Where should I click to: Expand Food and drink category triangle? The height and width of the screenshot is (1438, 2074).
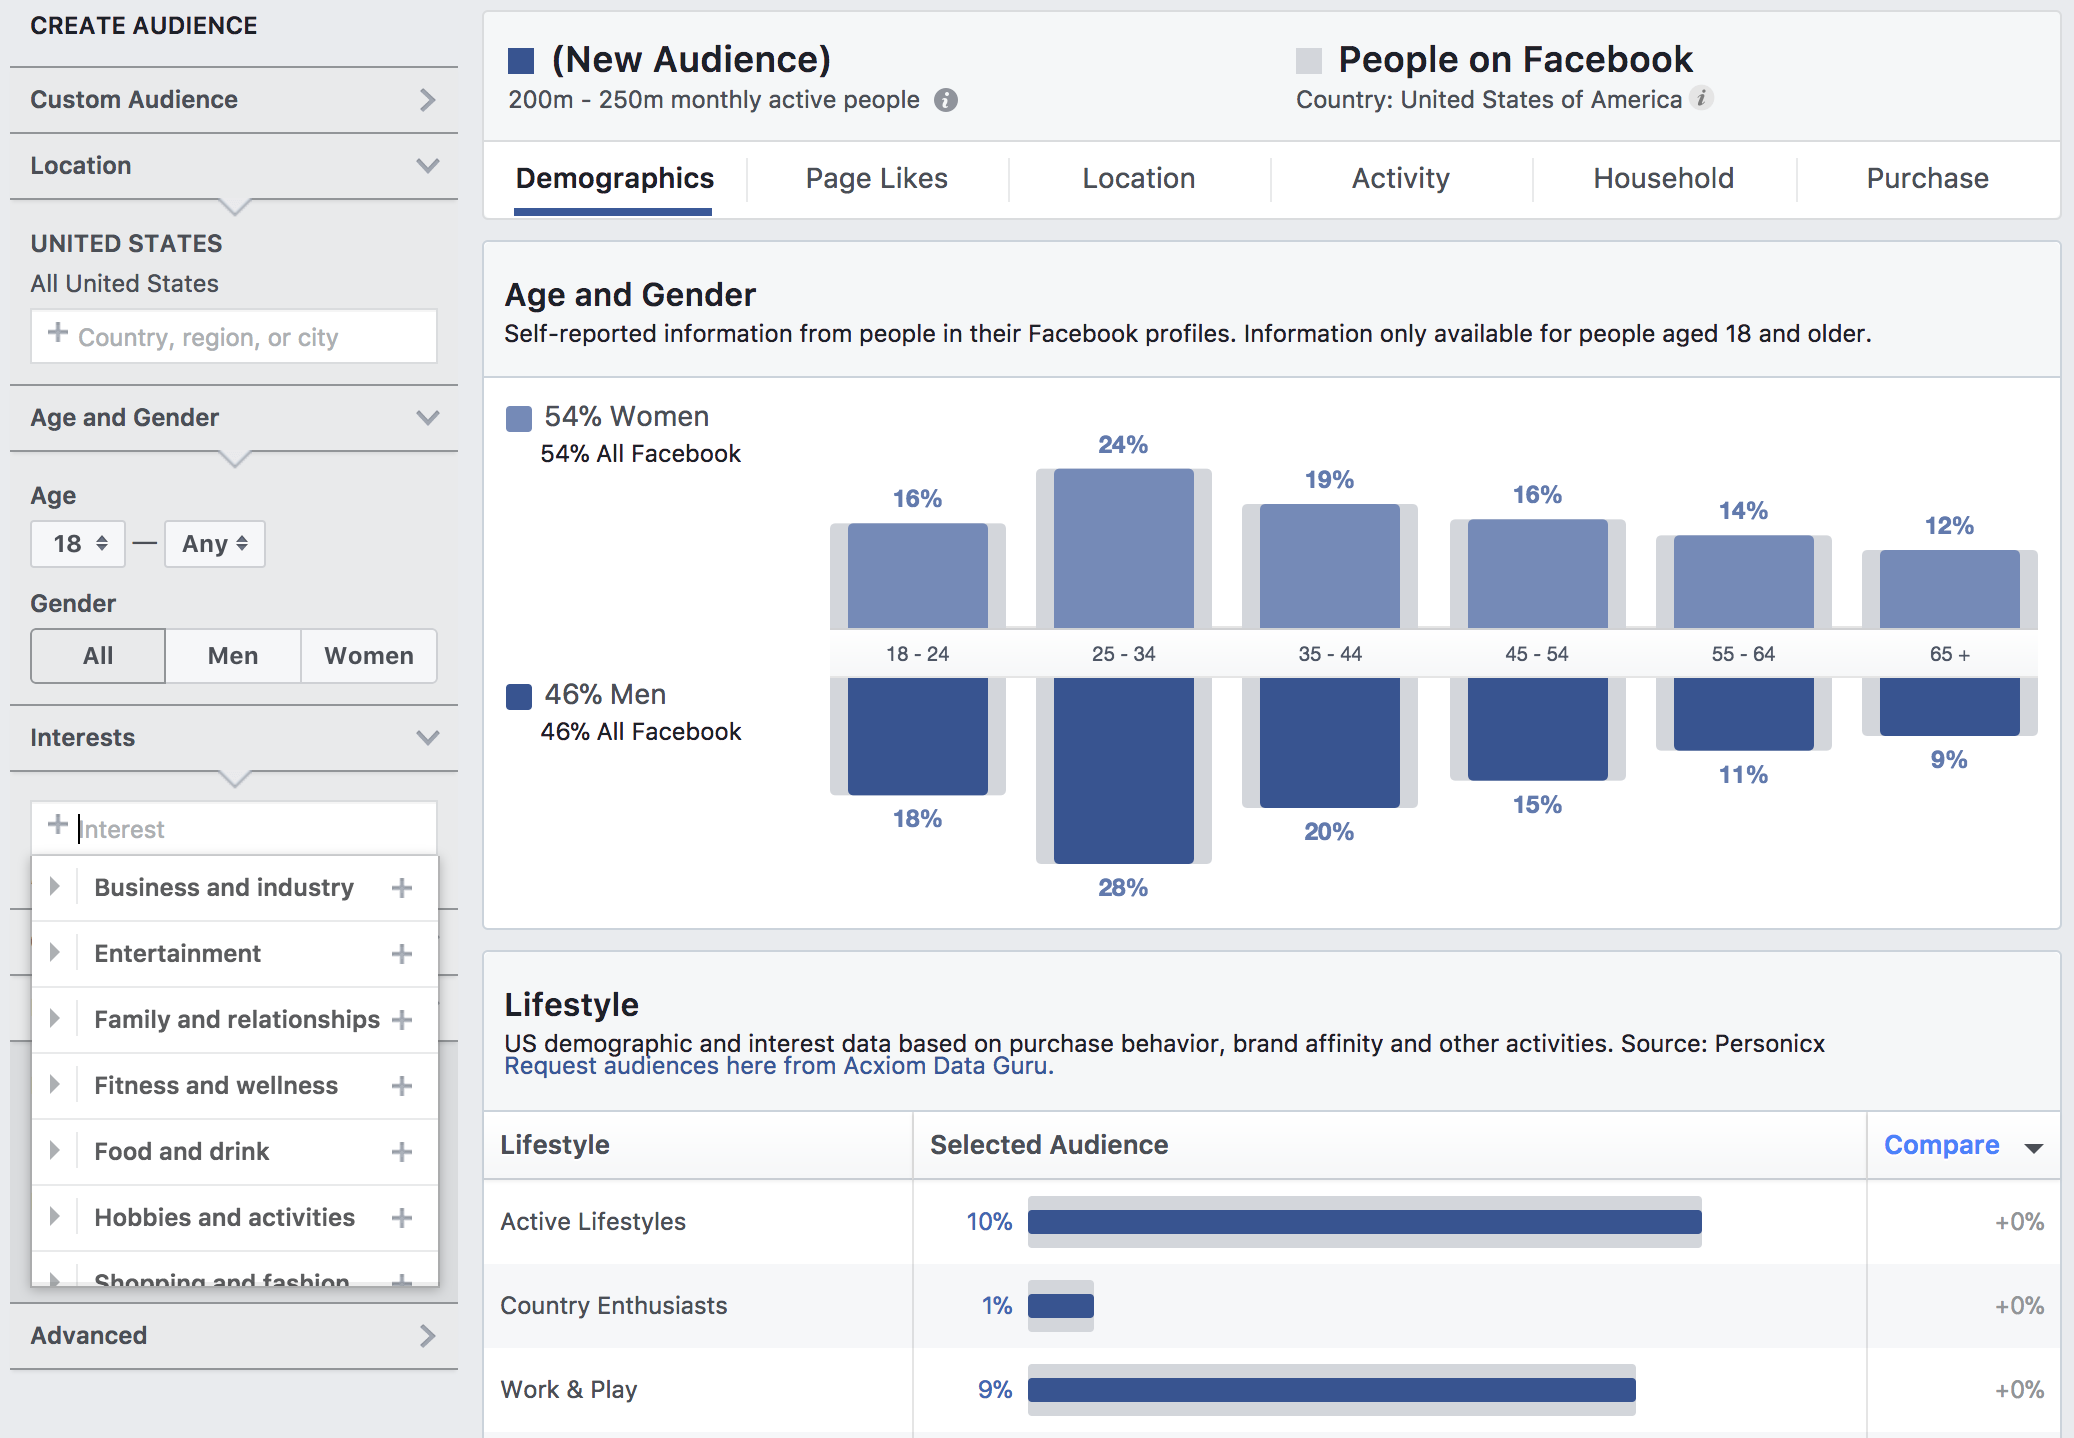point(55,1151)
